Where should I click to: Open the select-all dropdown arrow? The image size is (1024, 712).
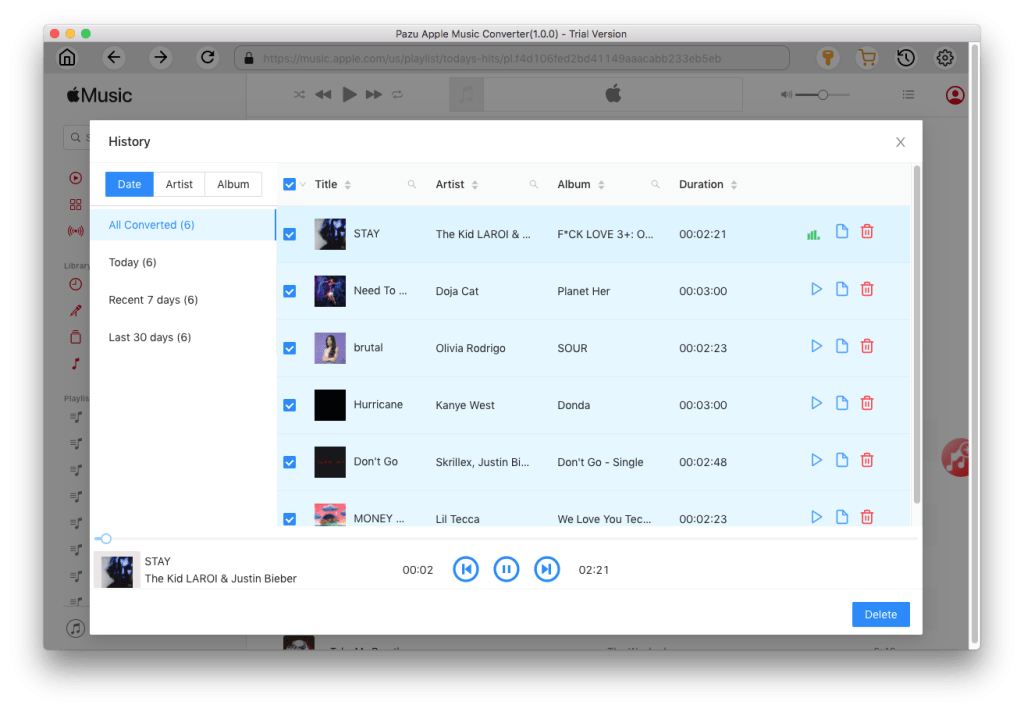[303, 185]
